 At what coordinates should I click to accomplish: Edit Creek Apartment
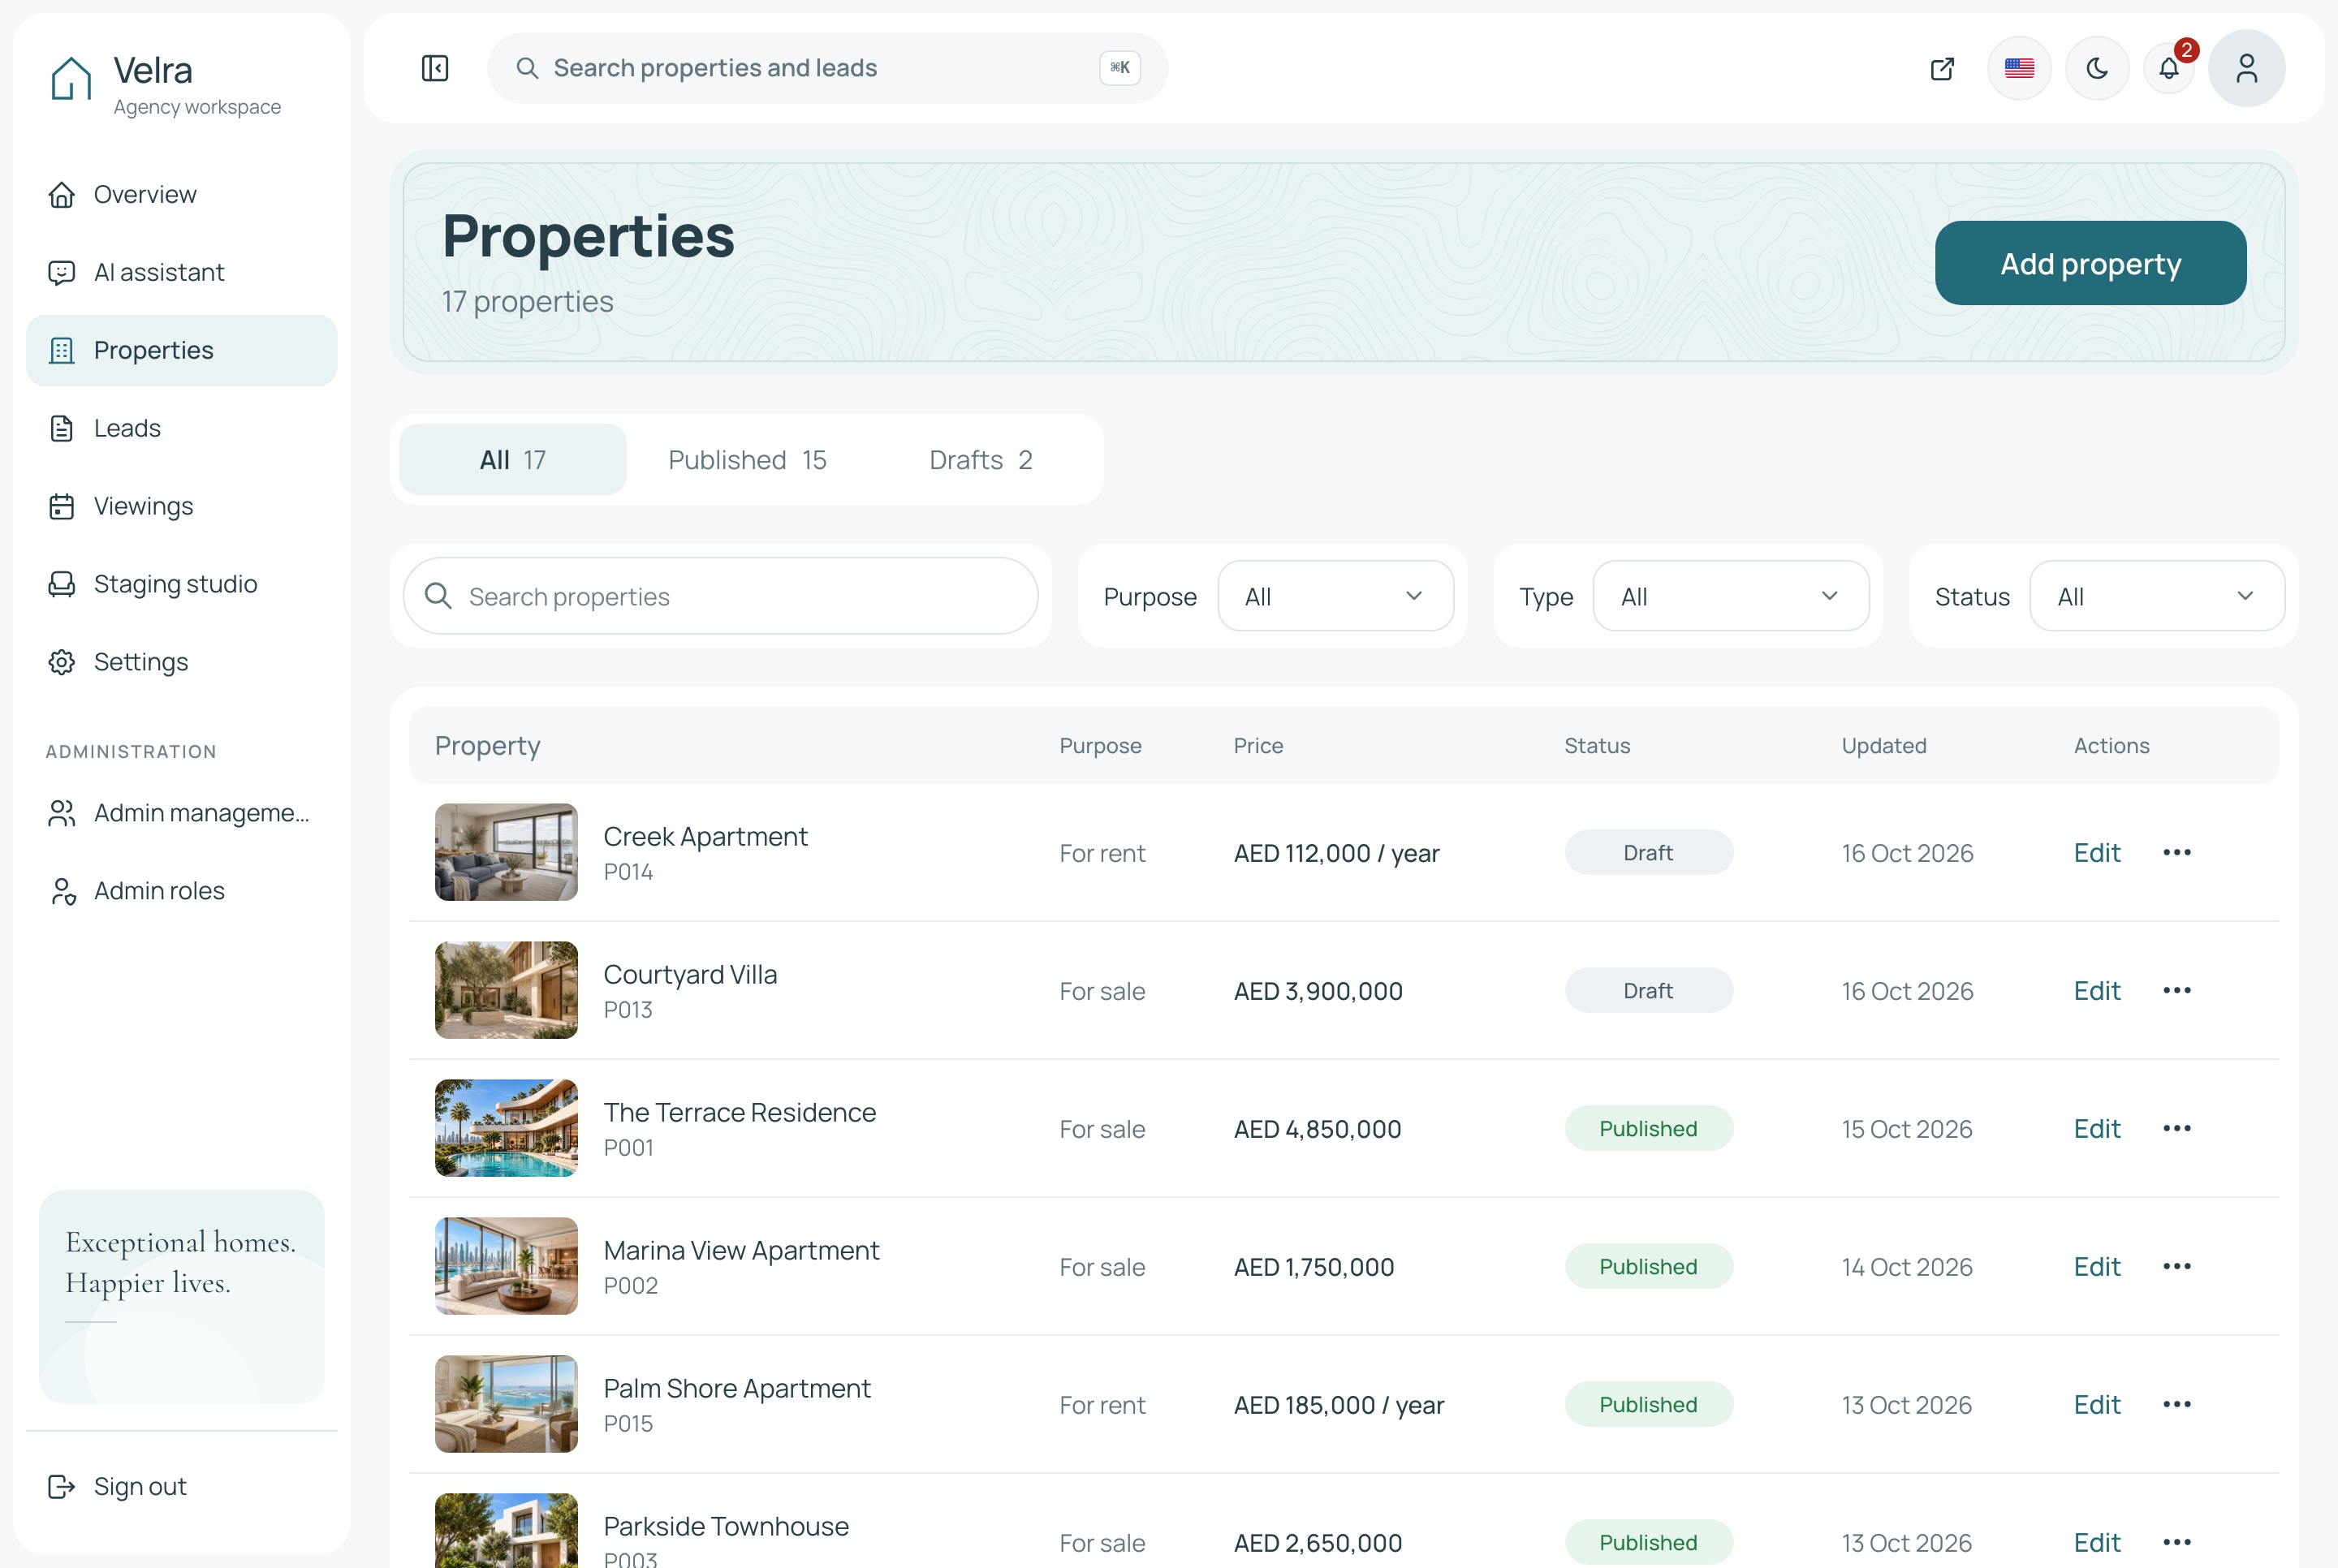(2097, 853)
